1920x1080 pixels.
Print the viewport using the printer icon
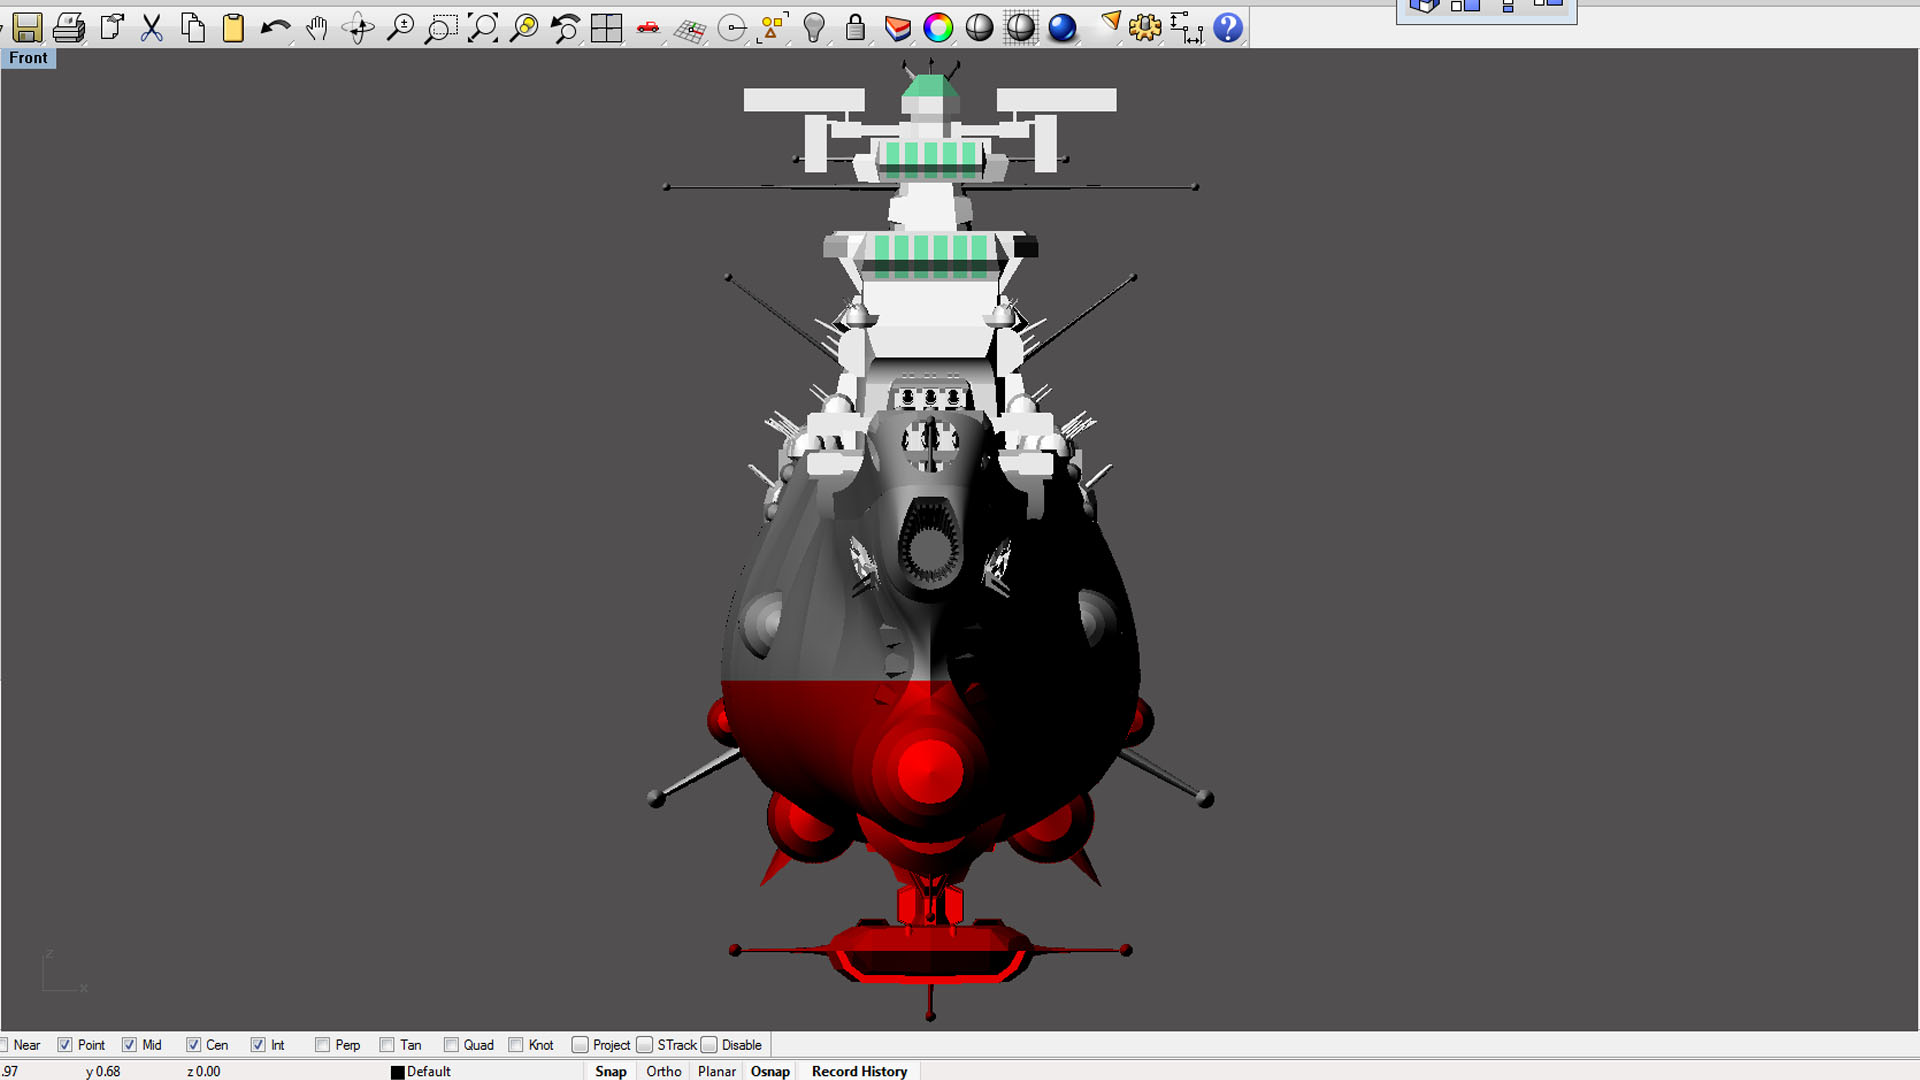[x=69, y=27]
